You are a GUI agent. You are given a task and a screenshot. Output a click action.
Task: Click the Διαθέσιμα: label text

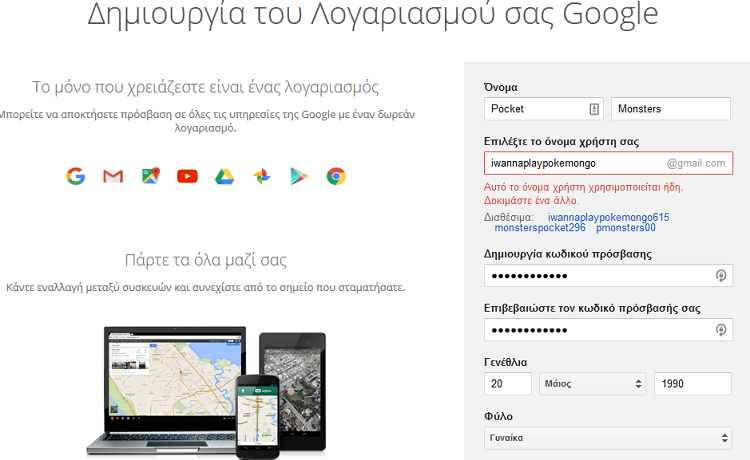click(509, 217)
